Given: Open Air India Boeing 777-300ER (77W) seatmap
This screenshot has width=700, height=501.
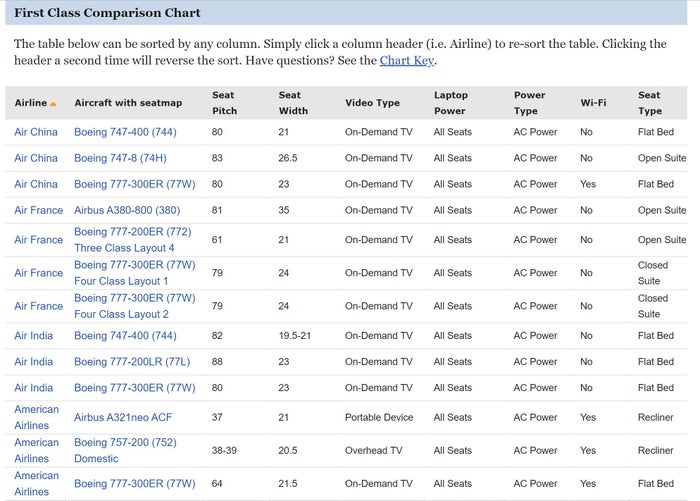Looking at the screenshot, I should (x=135, y=388).
